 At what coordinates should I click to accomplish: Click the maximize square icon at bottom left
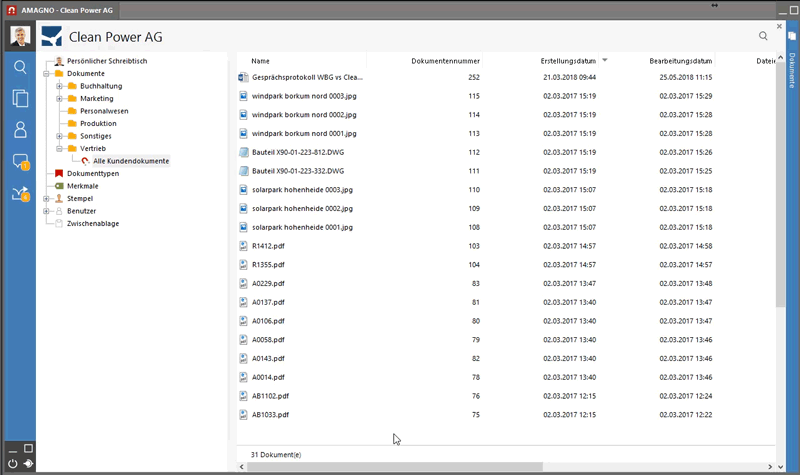(x=29, y=448)
